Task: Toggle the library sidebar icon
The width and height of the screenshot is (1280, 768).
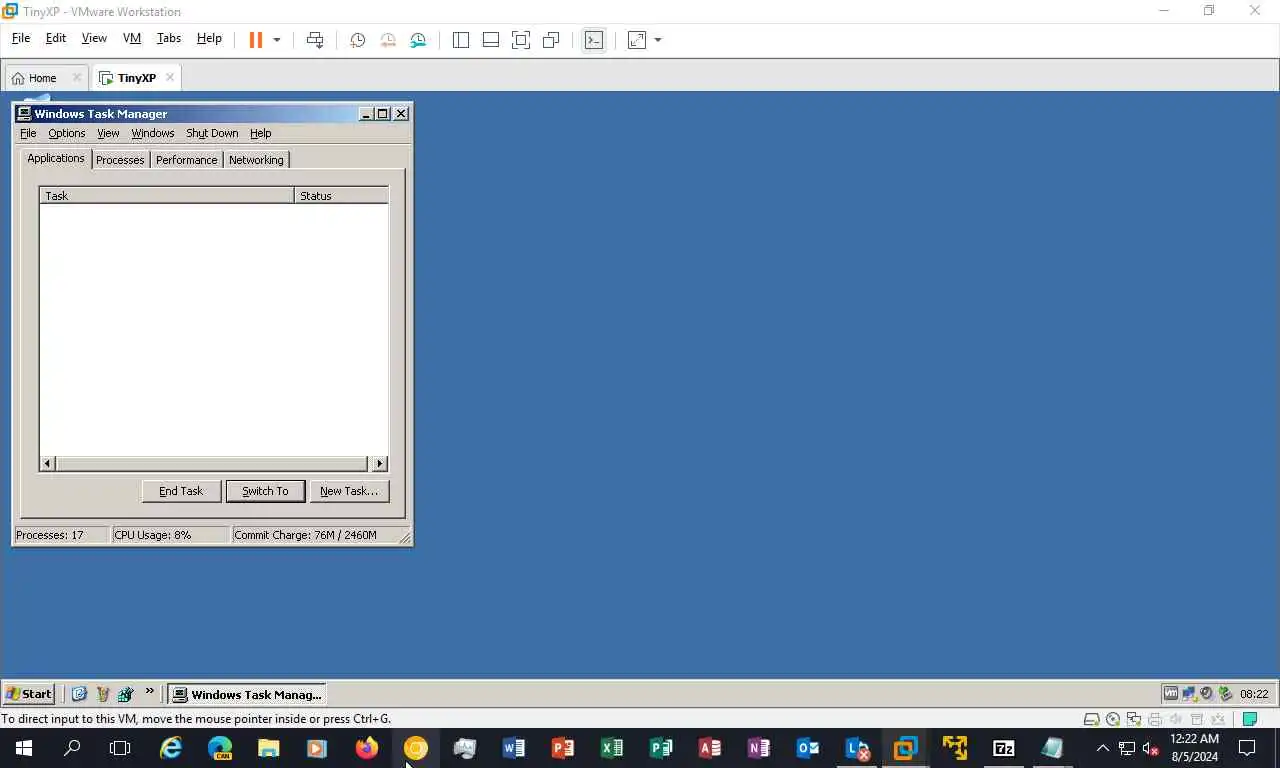Action: [460, 40]
